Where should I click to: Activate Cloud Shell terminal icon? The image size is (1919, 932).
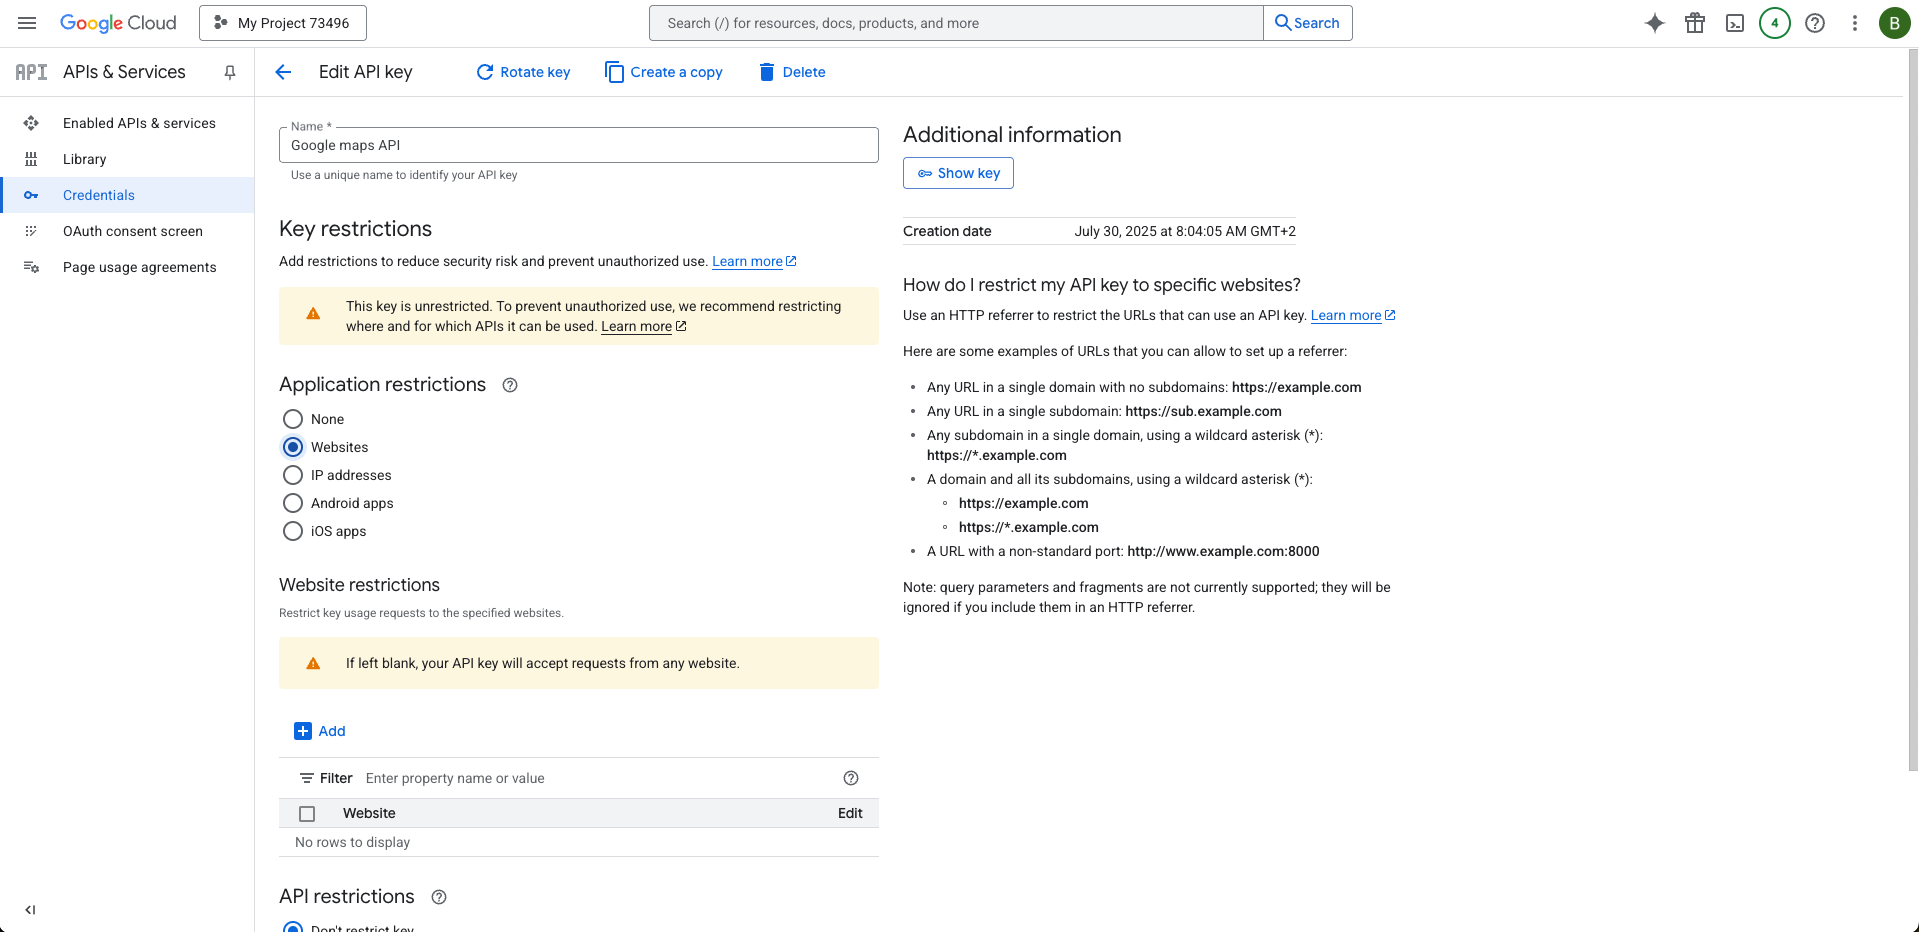[1734, 23]
